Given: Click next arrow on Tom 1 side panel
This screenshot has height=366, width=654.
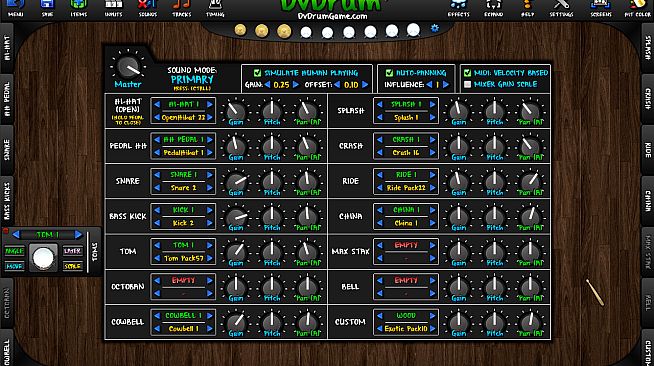Looking at the screenshot, I should point(78,235).
